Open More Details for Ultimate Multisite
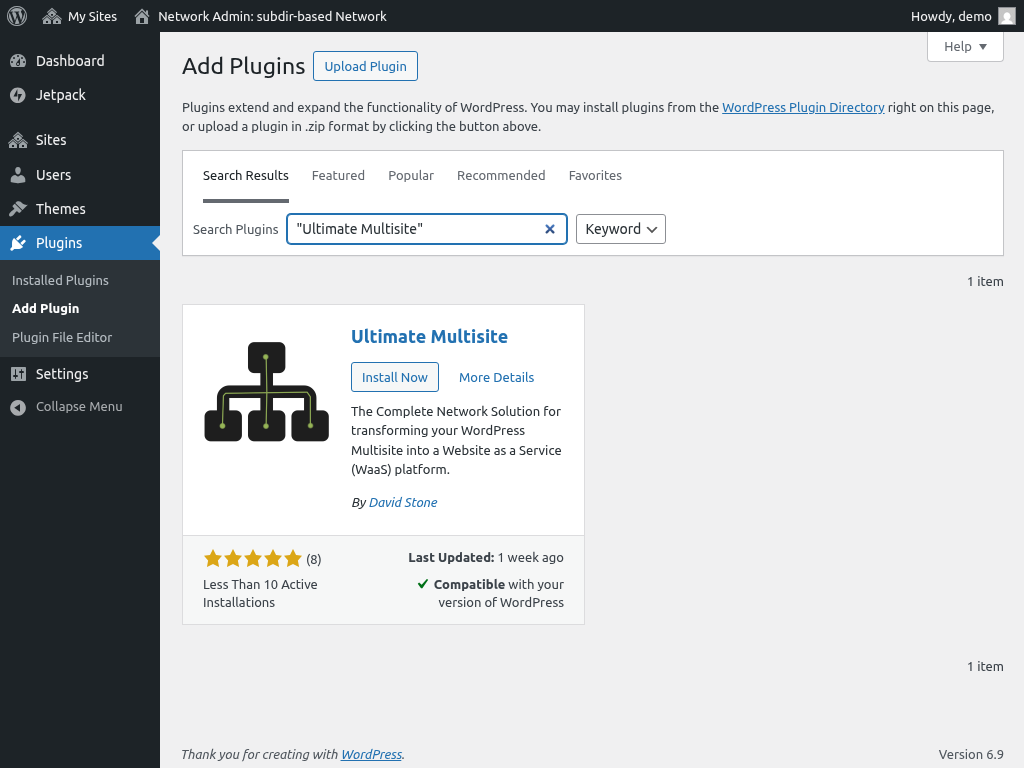 [496, 377]
